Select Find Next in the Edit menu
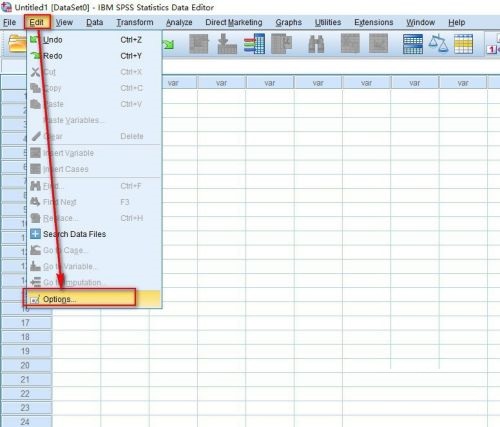The width and height of the screenshot is (500, 427). [x=95, y=202]
